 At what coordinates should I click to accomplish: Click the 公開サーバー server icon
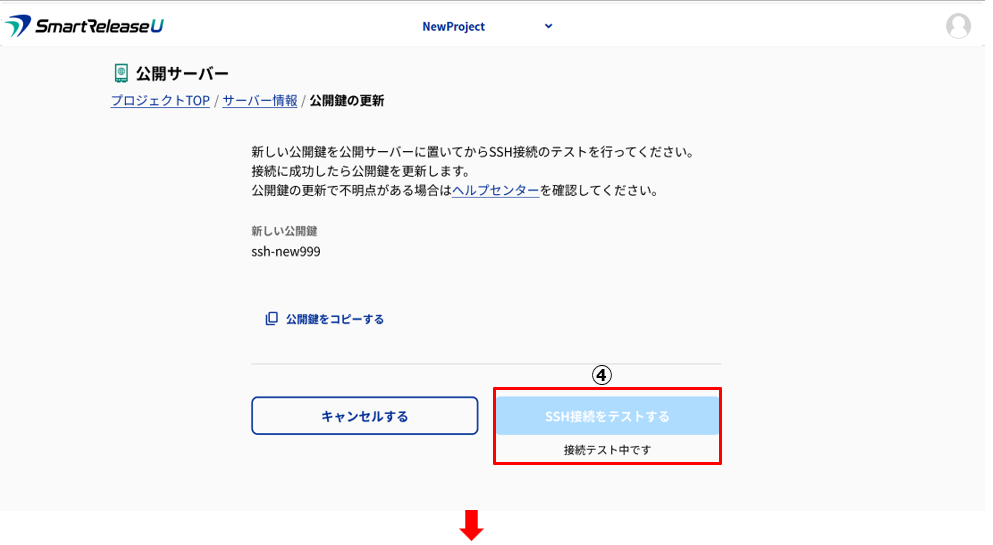[121, 73]
